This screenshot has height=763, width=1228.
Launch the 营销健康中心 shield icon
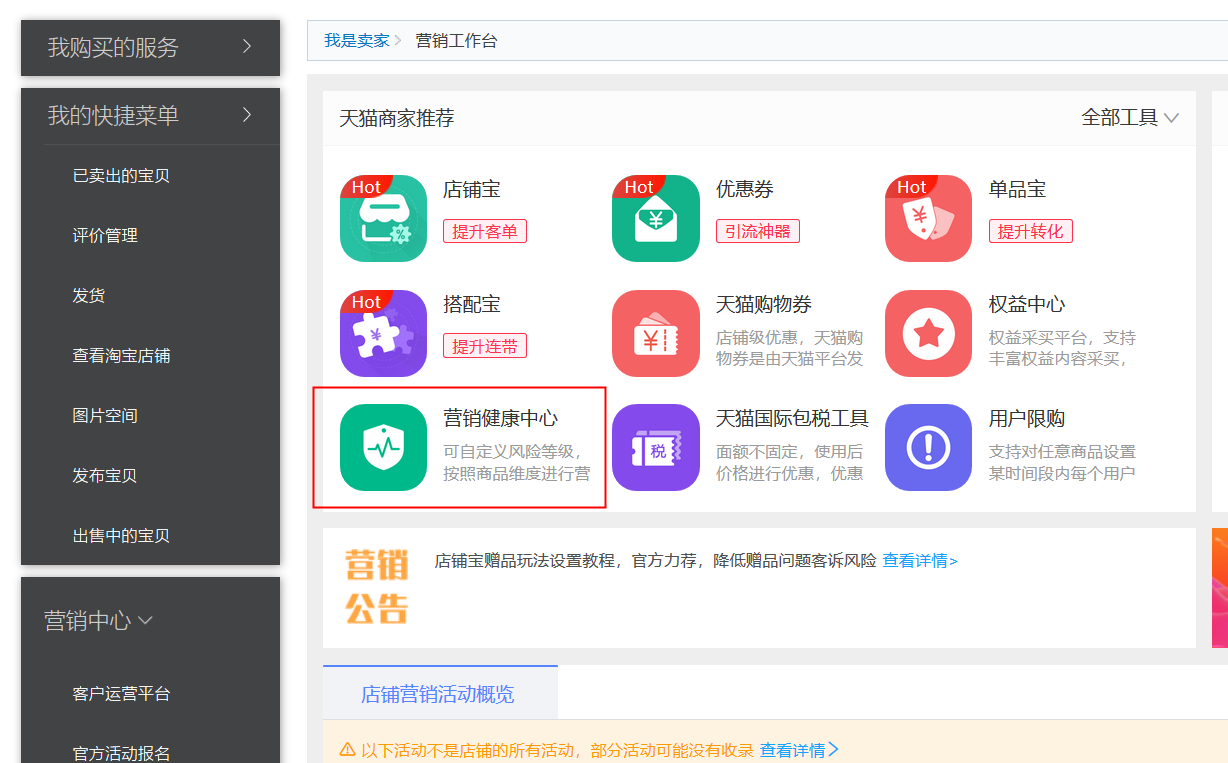pyautogui.click(x=383, y=447)
